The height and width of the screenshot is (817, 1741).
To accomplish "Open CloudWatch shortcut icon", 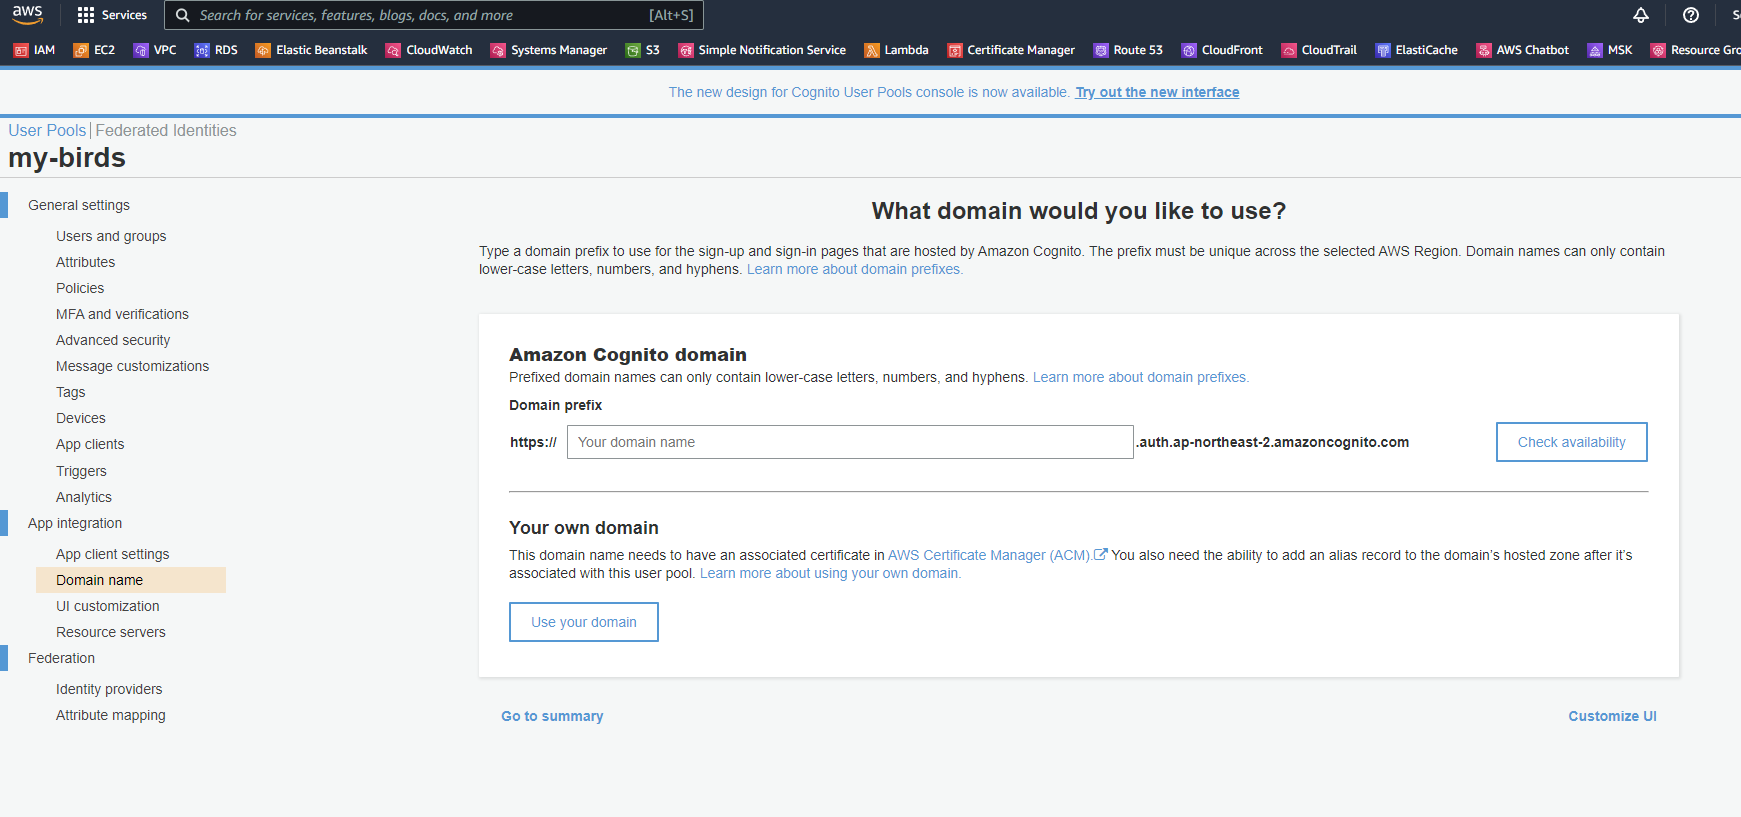I will point(393,50).
